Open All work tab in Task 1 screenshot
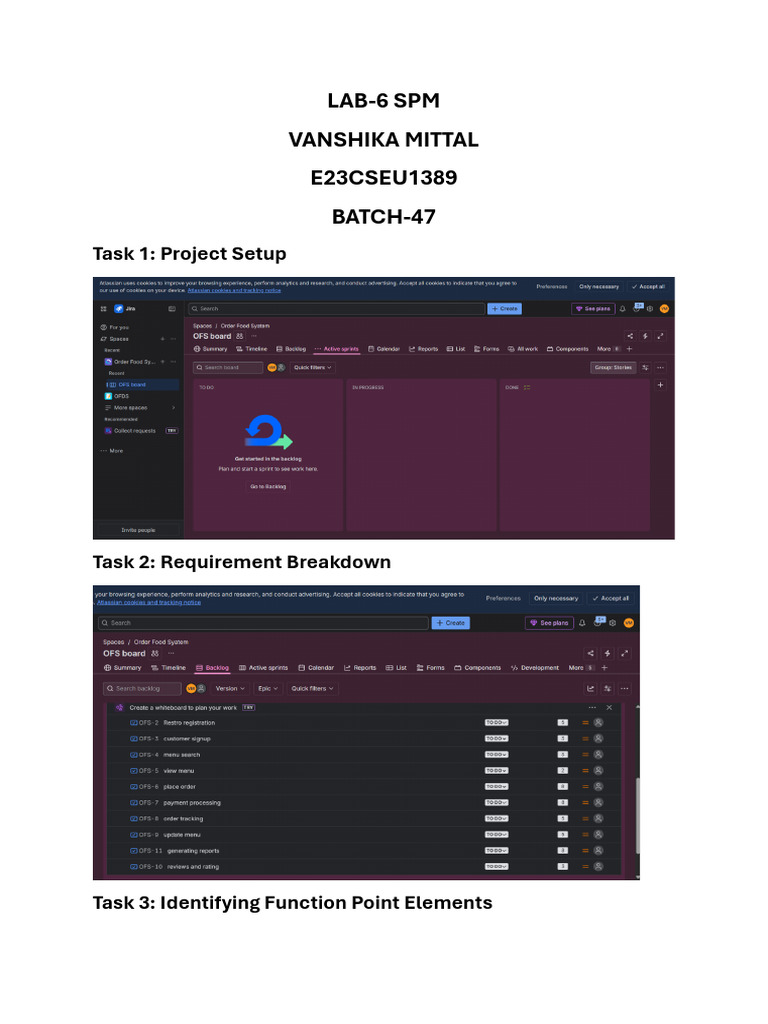768x1024 pixels. tap(523, 349)
